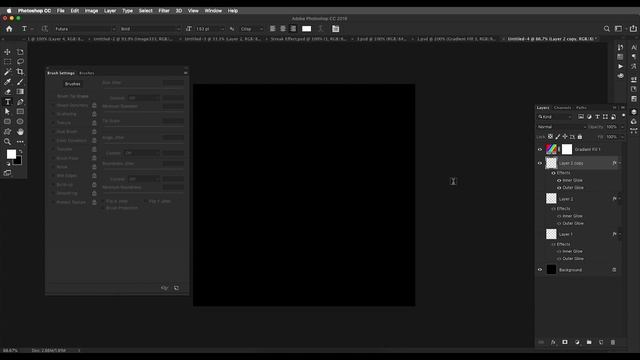This screenshot has height=360, width=640.
Task: Select the Ellipse shape tool
Action: click(20, 122)
